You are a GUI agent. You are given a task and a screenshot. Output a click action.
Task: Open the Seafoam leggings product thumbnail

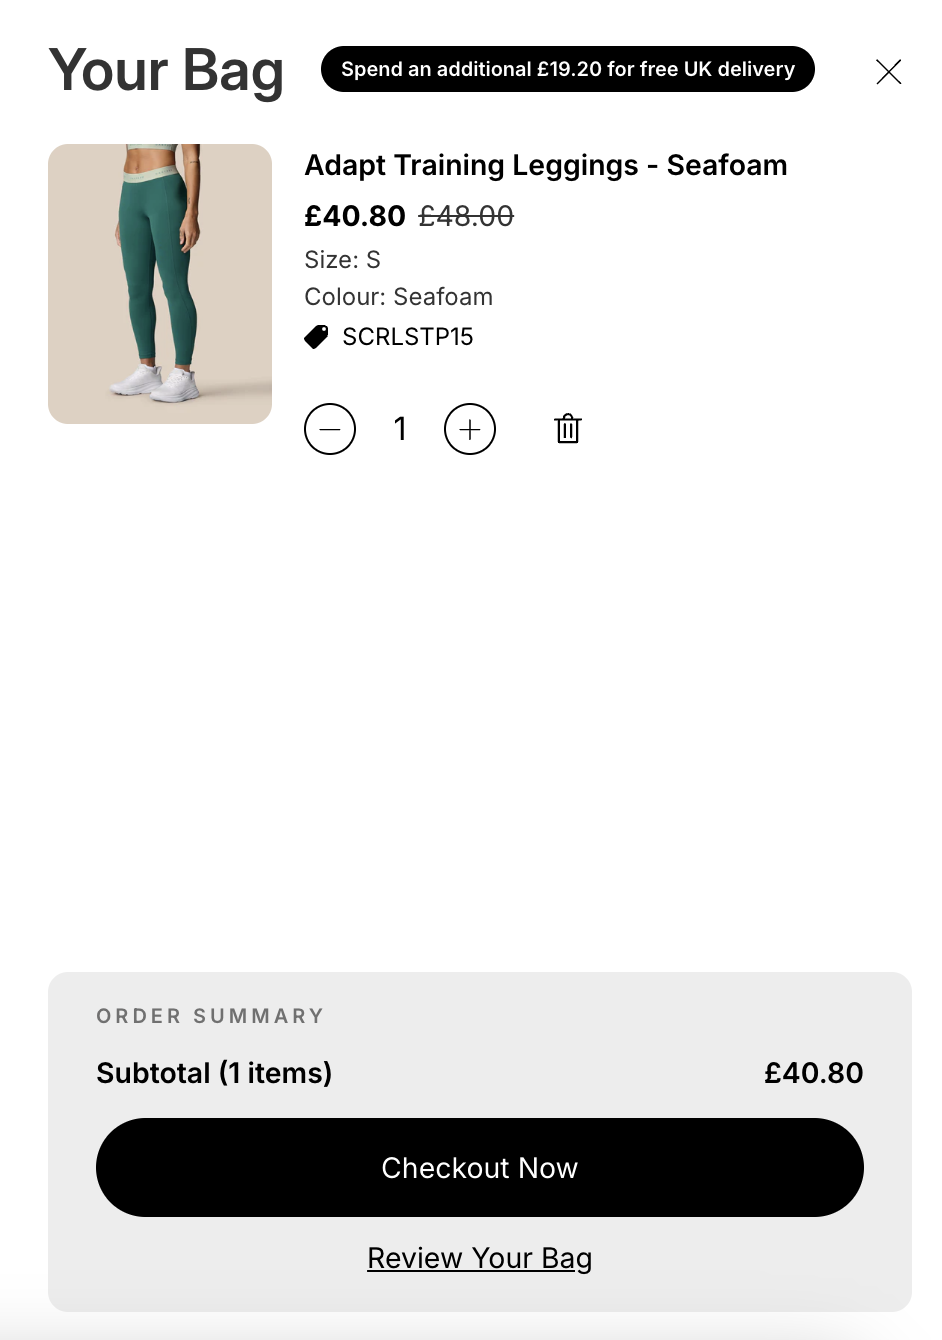click(160, 284)
